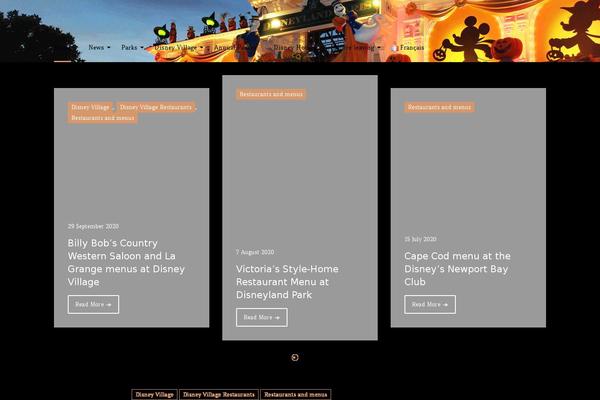This screenshot has width=600, height=400.
Task: Expand the Disney Village navigation menu
Action: [178, 47]
